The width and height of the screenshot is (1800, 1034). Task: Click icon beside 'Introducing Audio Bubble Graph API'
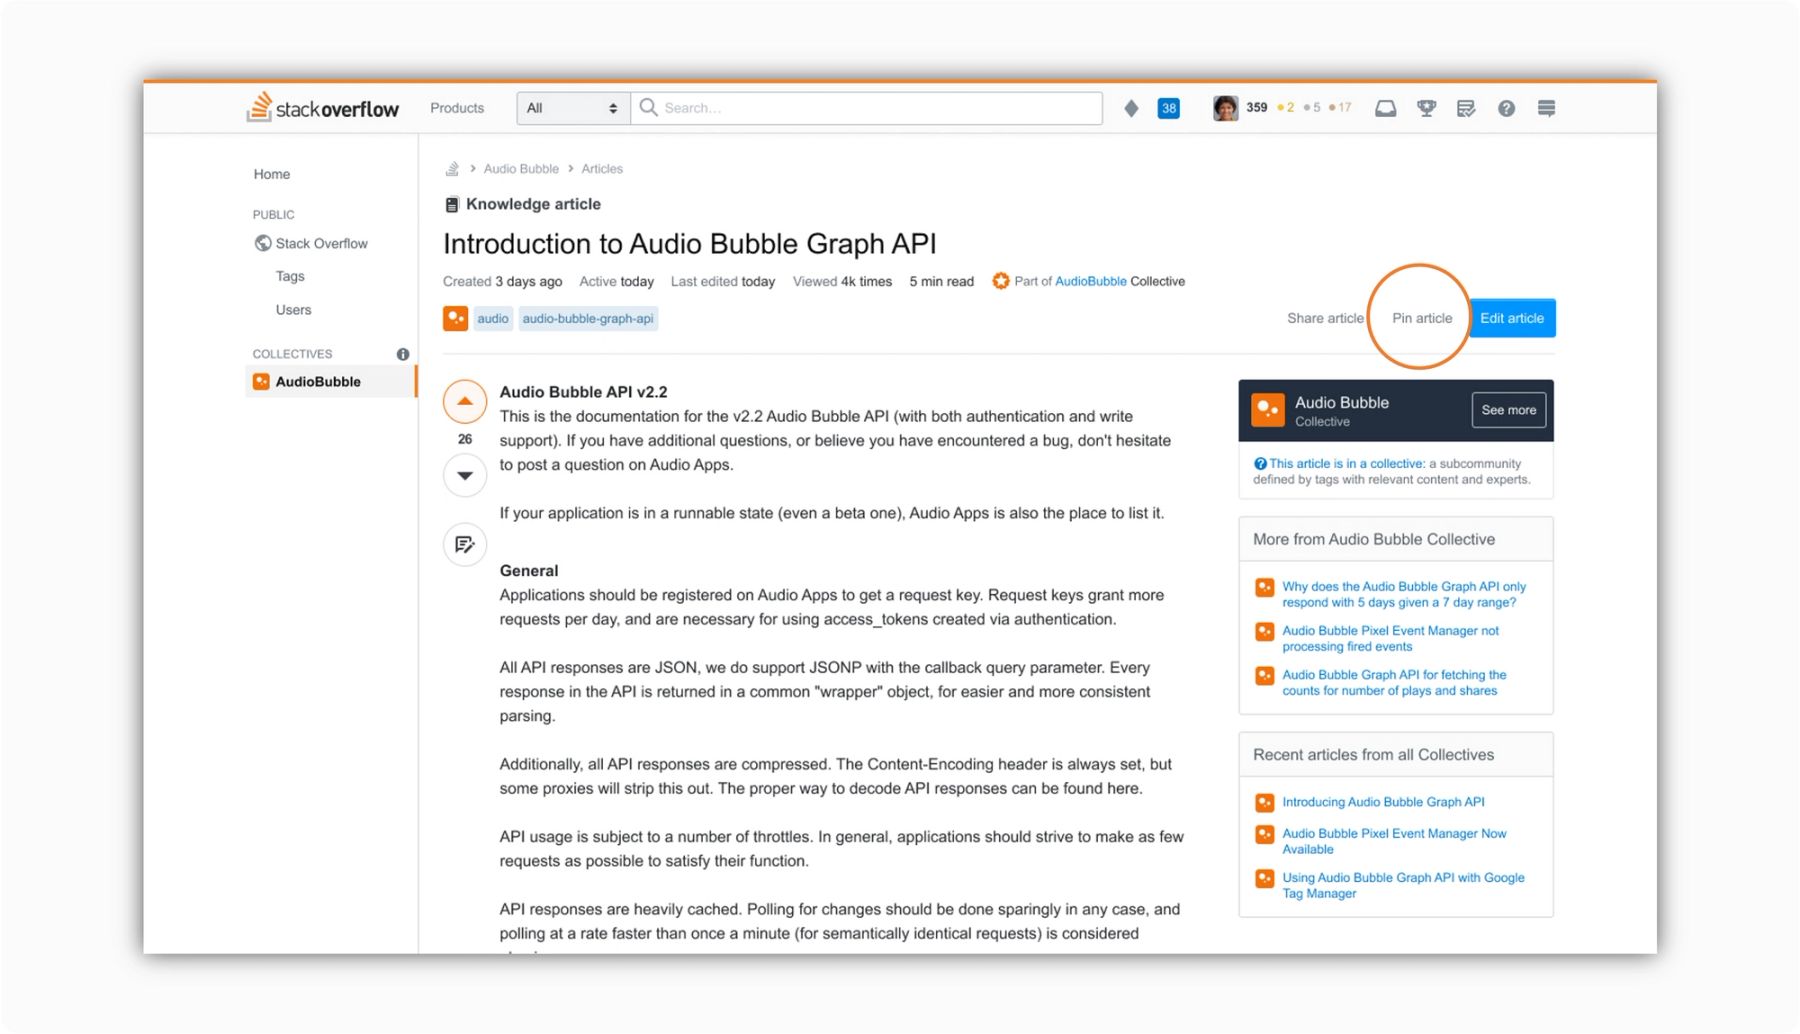(x=1264, y=802)
